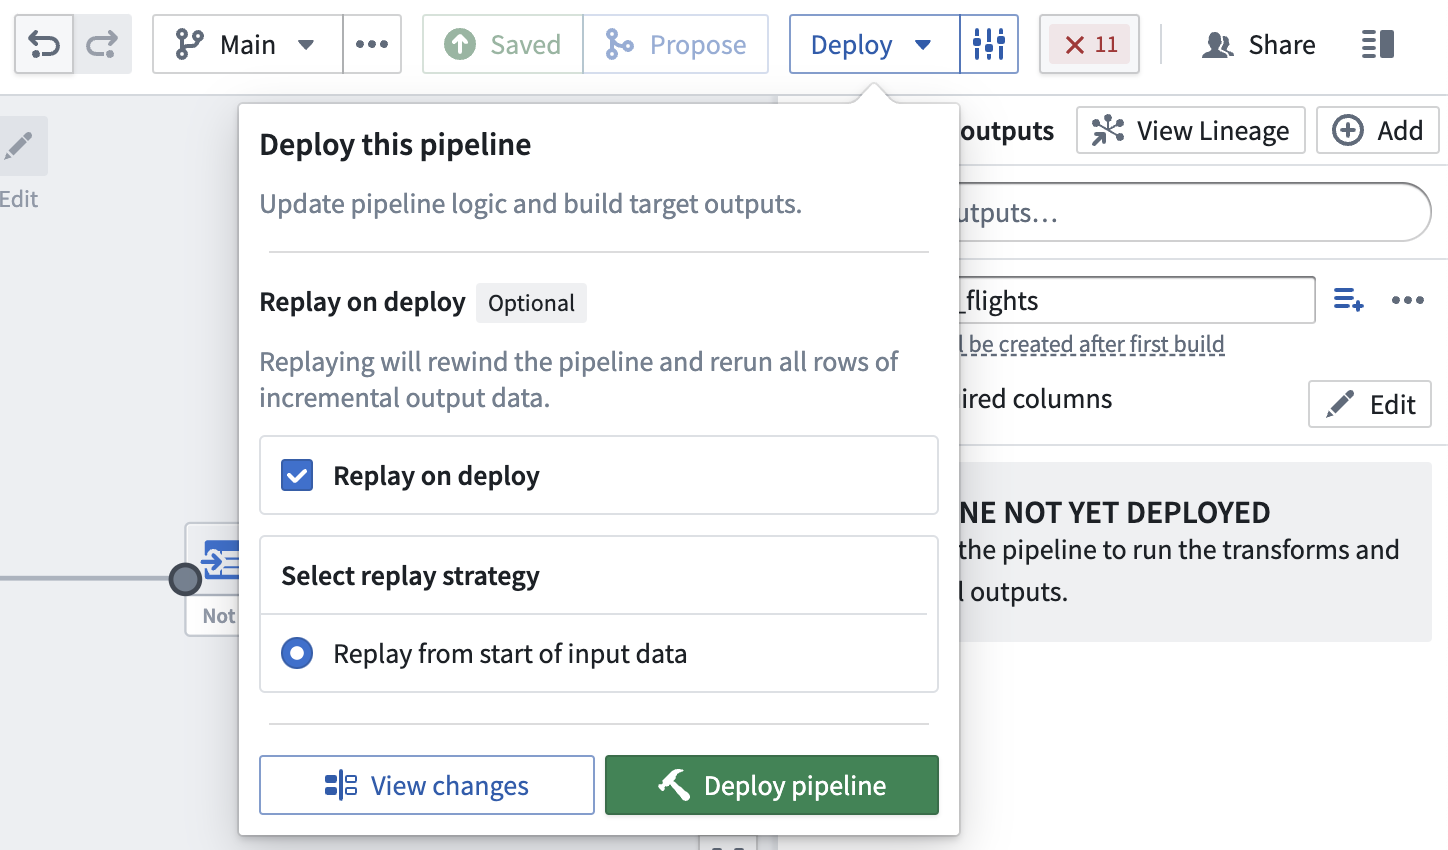Open the Main branch dropdown
1448x850 pixels.
[x=247, y=44]
